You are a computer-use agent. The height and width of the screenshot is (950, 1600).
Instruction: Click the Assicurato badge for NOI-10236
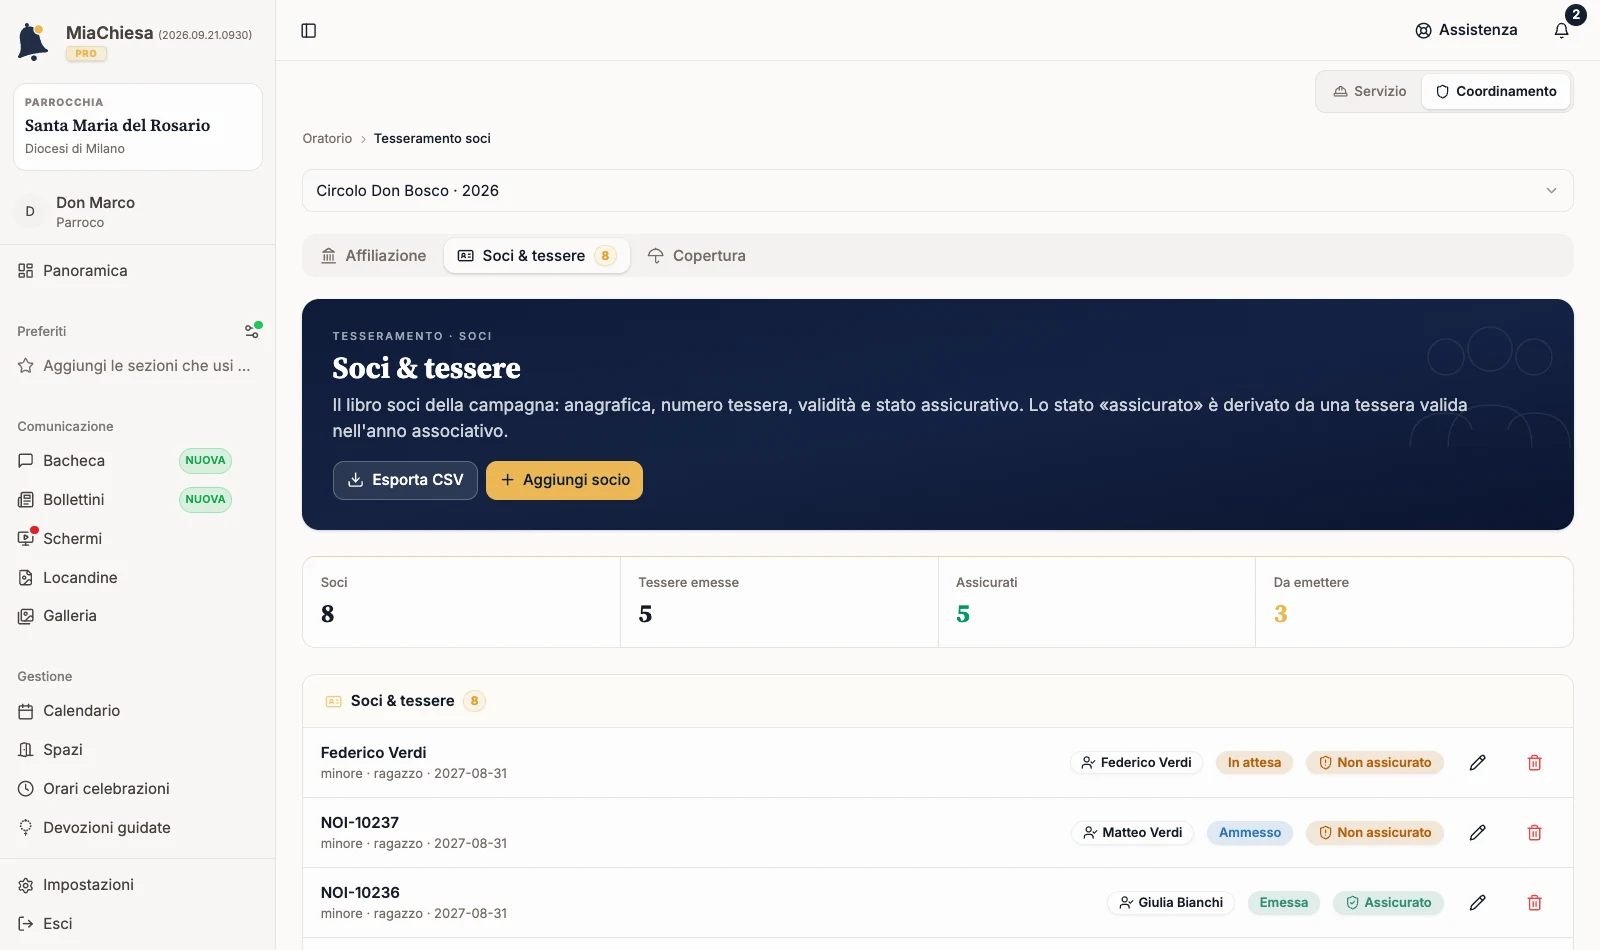pyautogui.click(x=1388, y=903)
